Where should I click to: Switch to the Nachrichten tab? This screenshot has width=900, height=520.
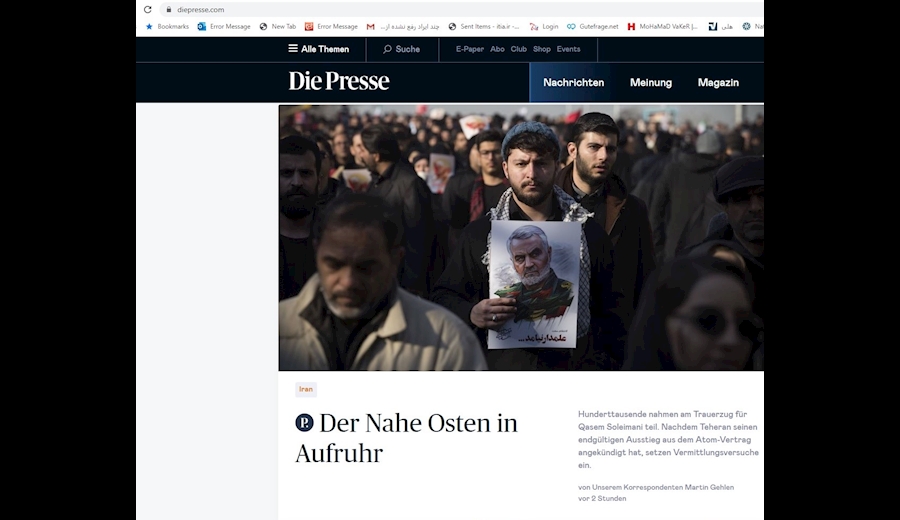[x=573, y=83]
